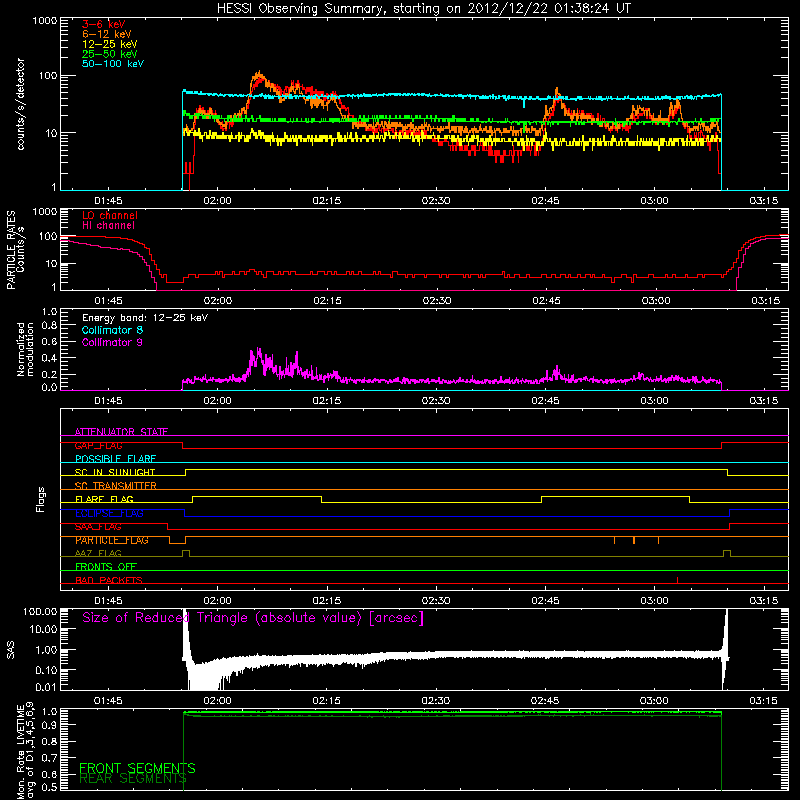Click 'Energy band: 12-25 keV' label
Screen dimensions: 800x800
145,318
